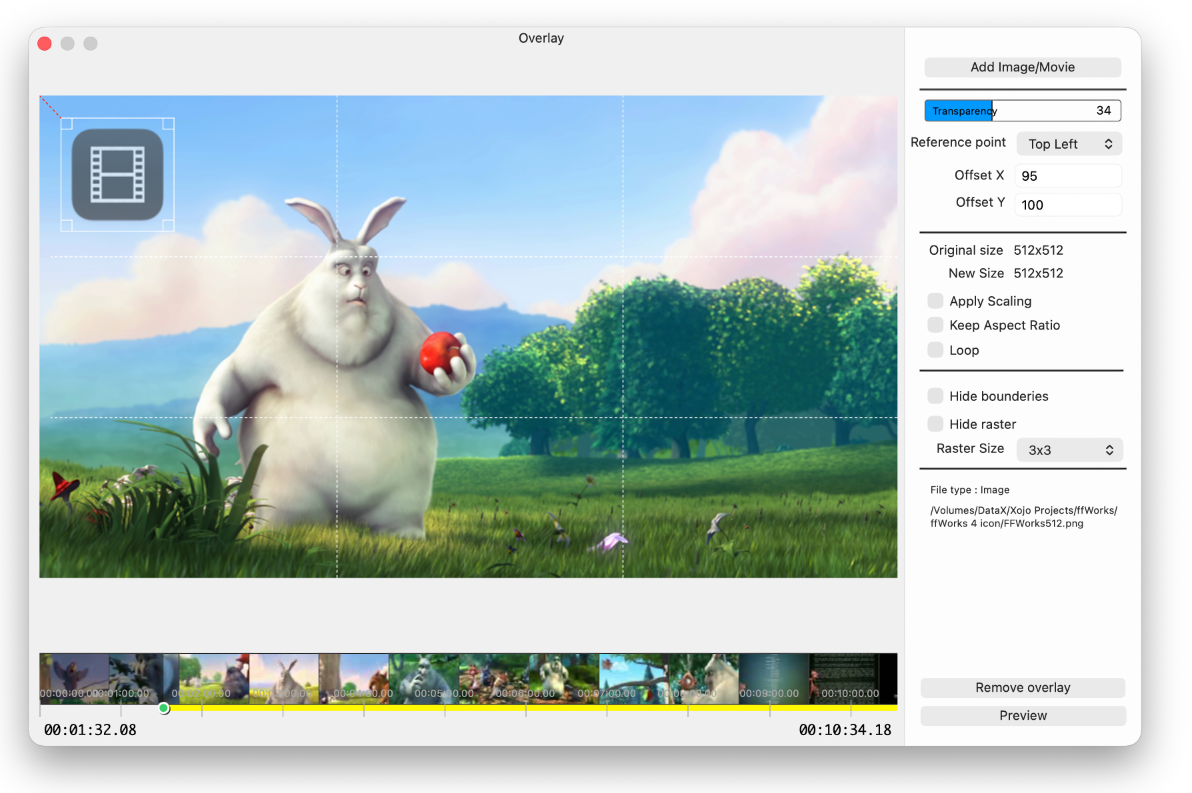Viewport: 1192px width, 793px height.
Task: Click the Preview button
Action: point(1022,715)
